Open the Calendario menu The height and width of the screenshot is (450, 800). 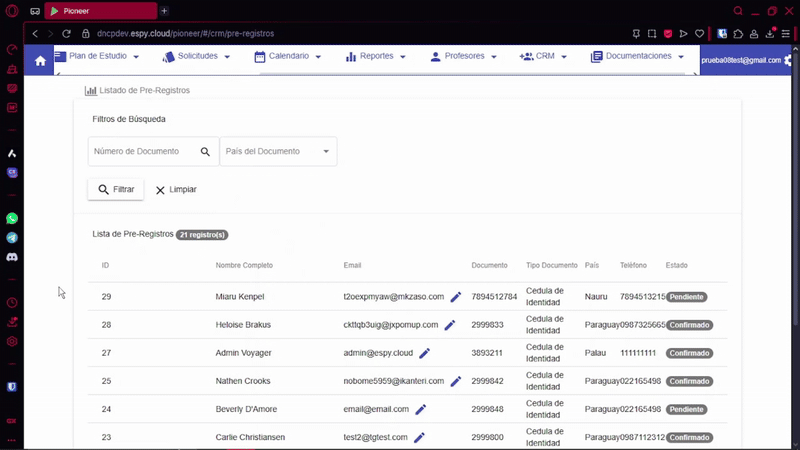[x=287, y=57]
